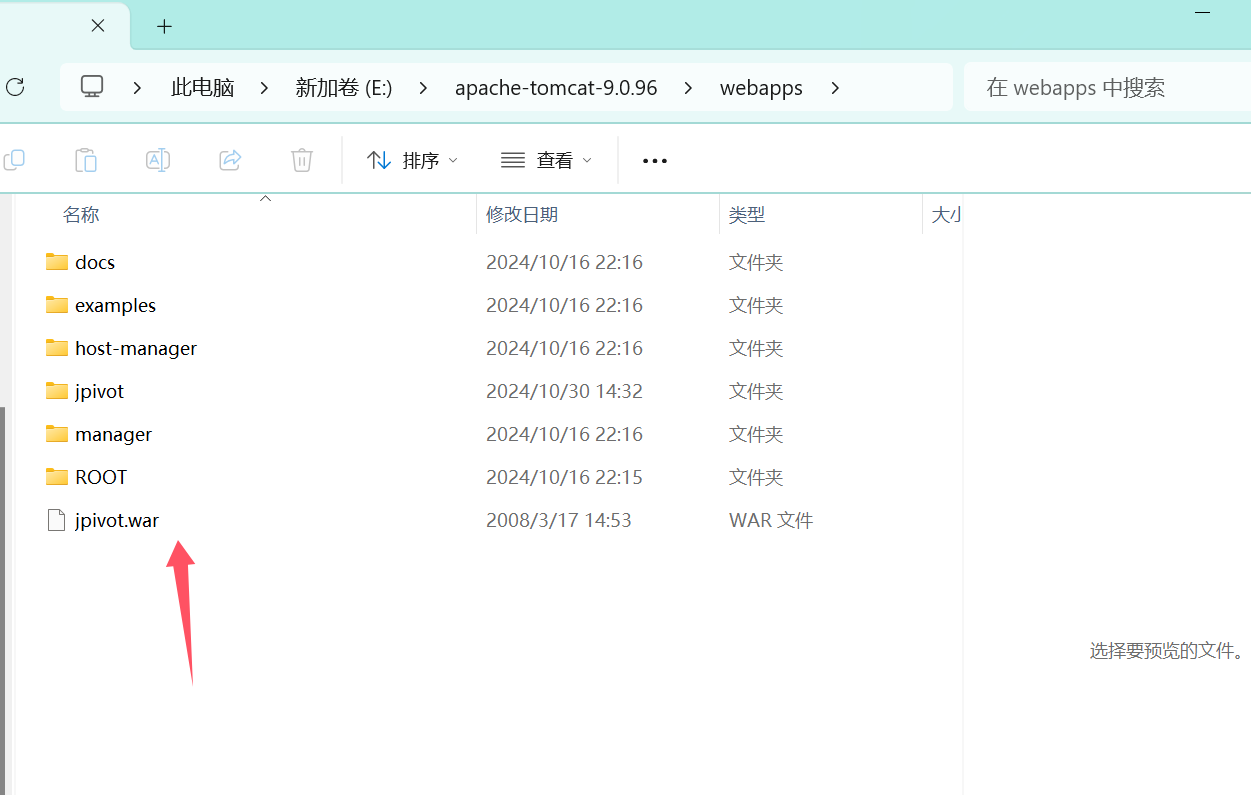Click the monitor icon in address bar
1251x795 pixels.
tap(93, 87)
